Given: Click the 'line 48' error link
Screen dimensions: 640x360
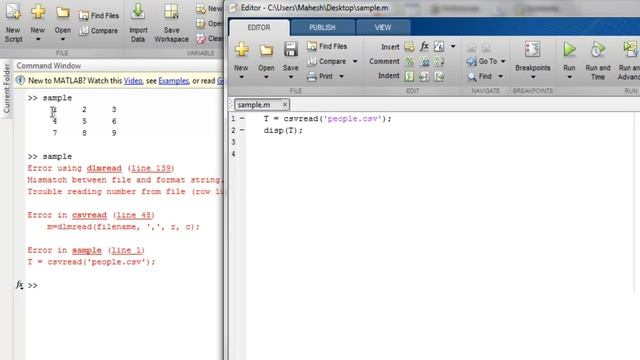Looking at the screenshot, I should point(134,215).
